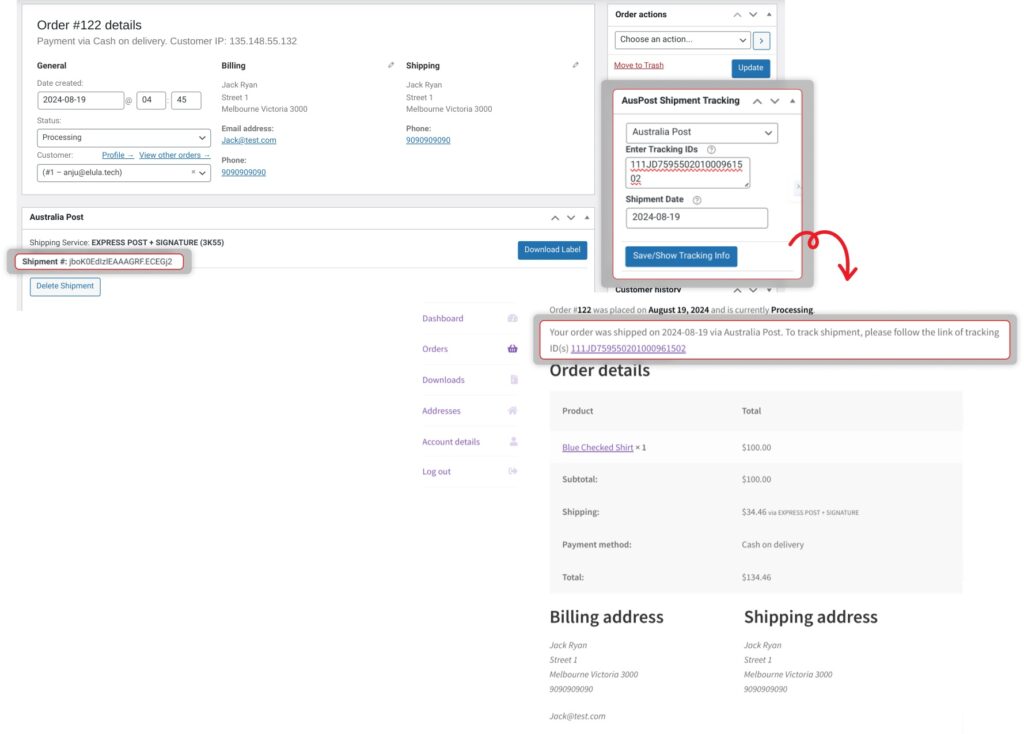Move Australia Post panel down
Viewport: 1024px width, 734px height.
571,217
